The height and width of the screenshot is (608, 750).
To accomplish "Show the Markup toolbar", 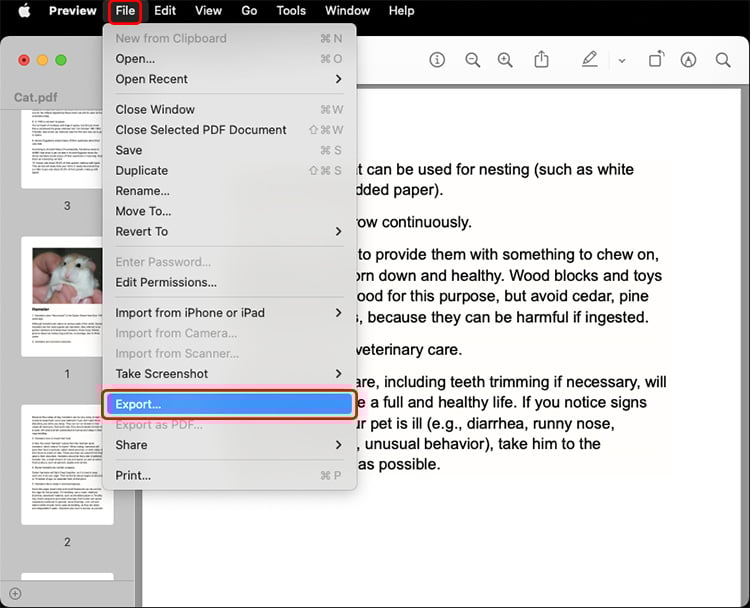I will point(688,60).
